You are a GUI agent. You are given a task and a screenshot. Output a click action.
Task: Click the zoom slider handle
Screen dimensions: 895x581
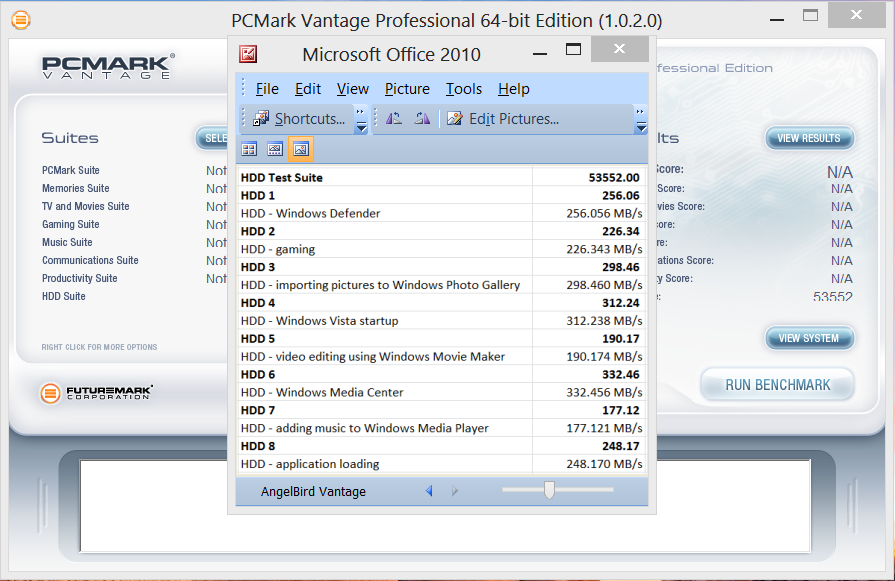(548, 490)
